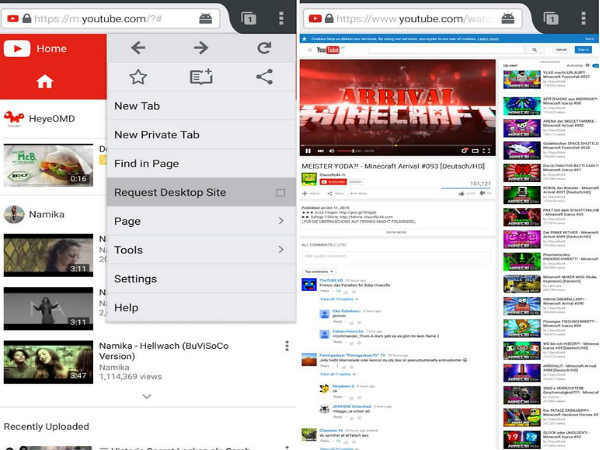The image size is (600, 450).
Task: Tap the right browser URL field
Action: pos(413,18)
